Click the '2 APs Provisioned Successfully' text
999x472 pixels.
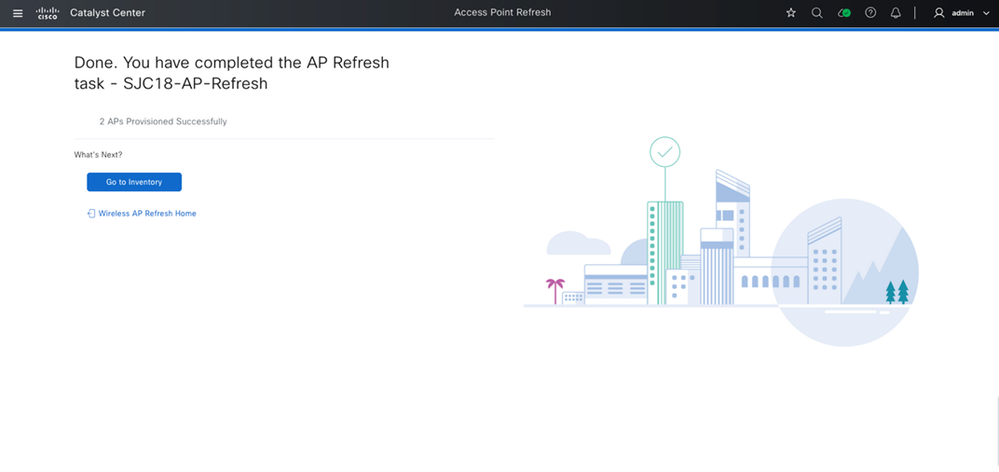click(163, 121)
